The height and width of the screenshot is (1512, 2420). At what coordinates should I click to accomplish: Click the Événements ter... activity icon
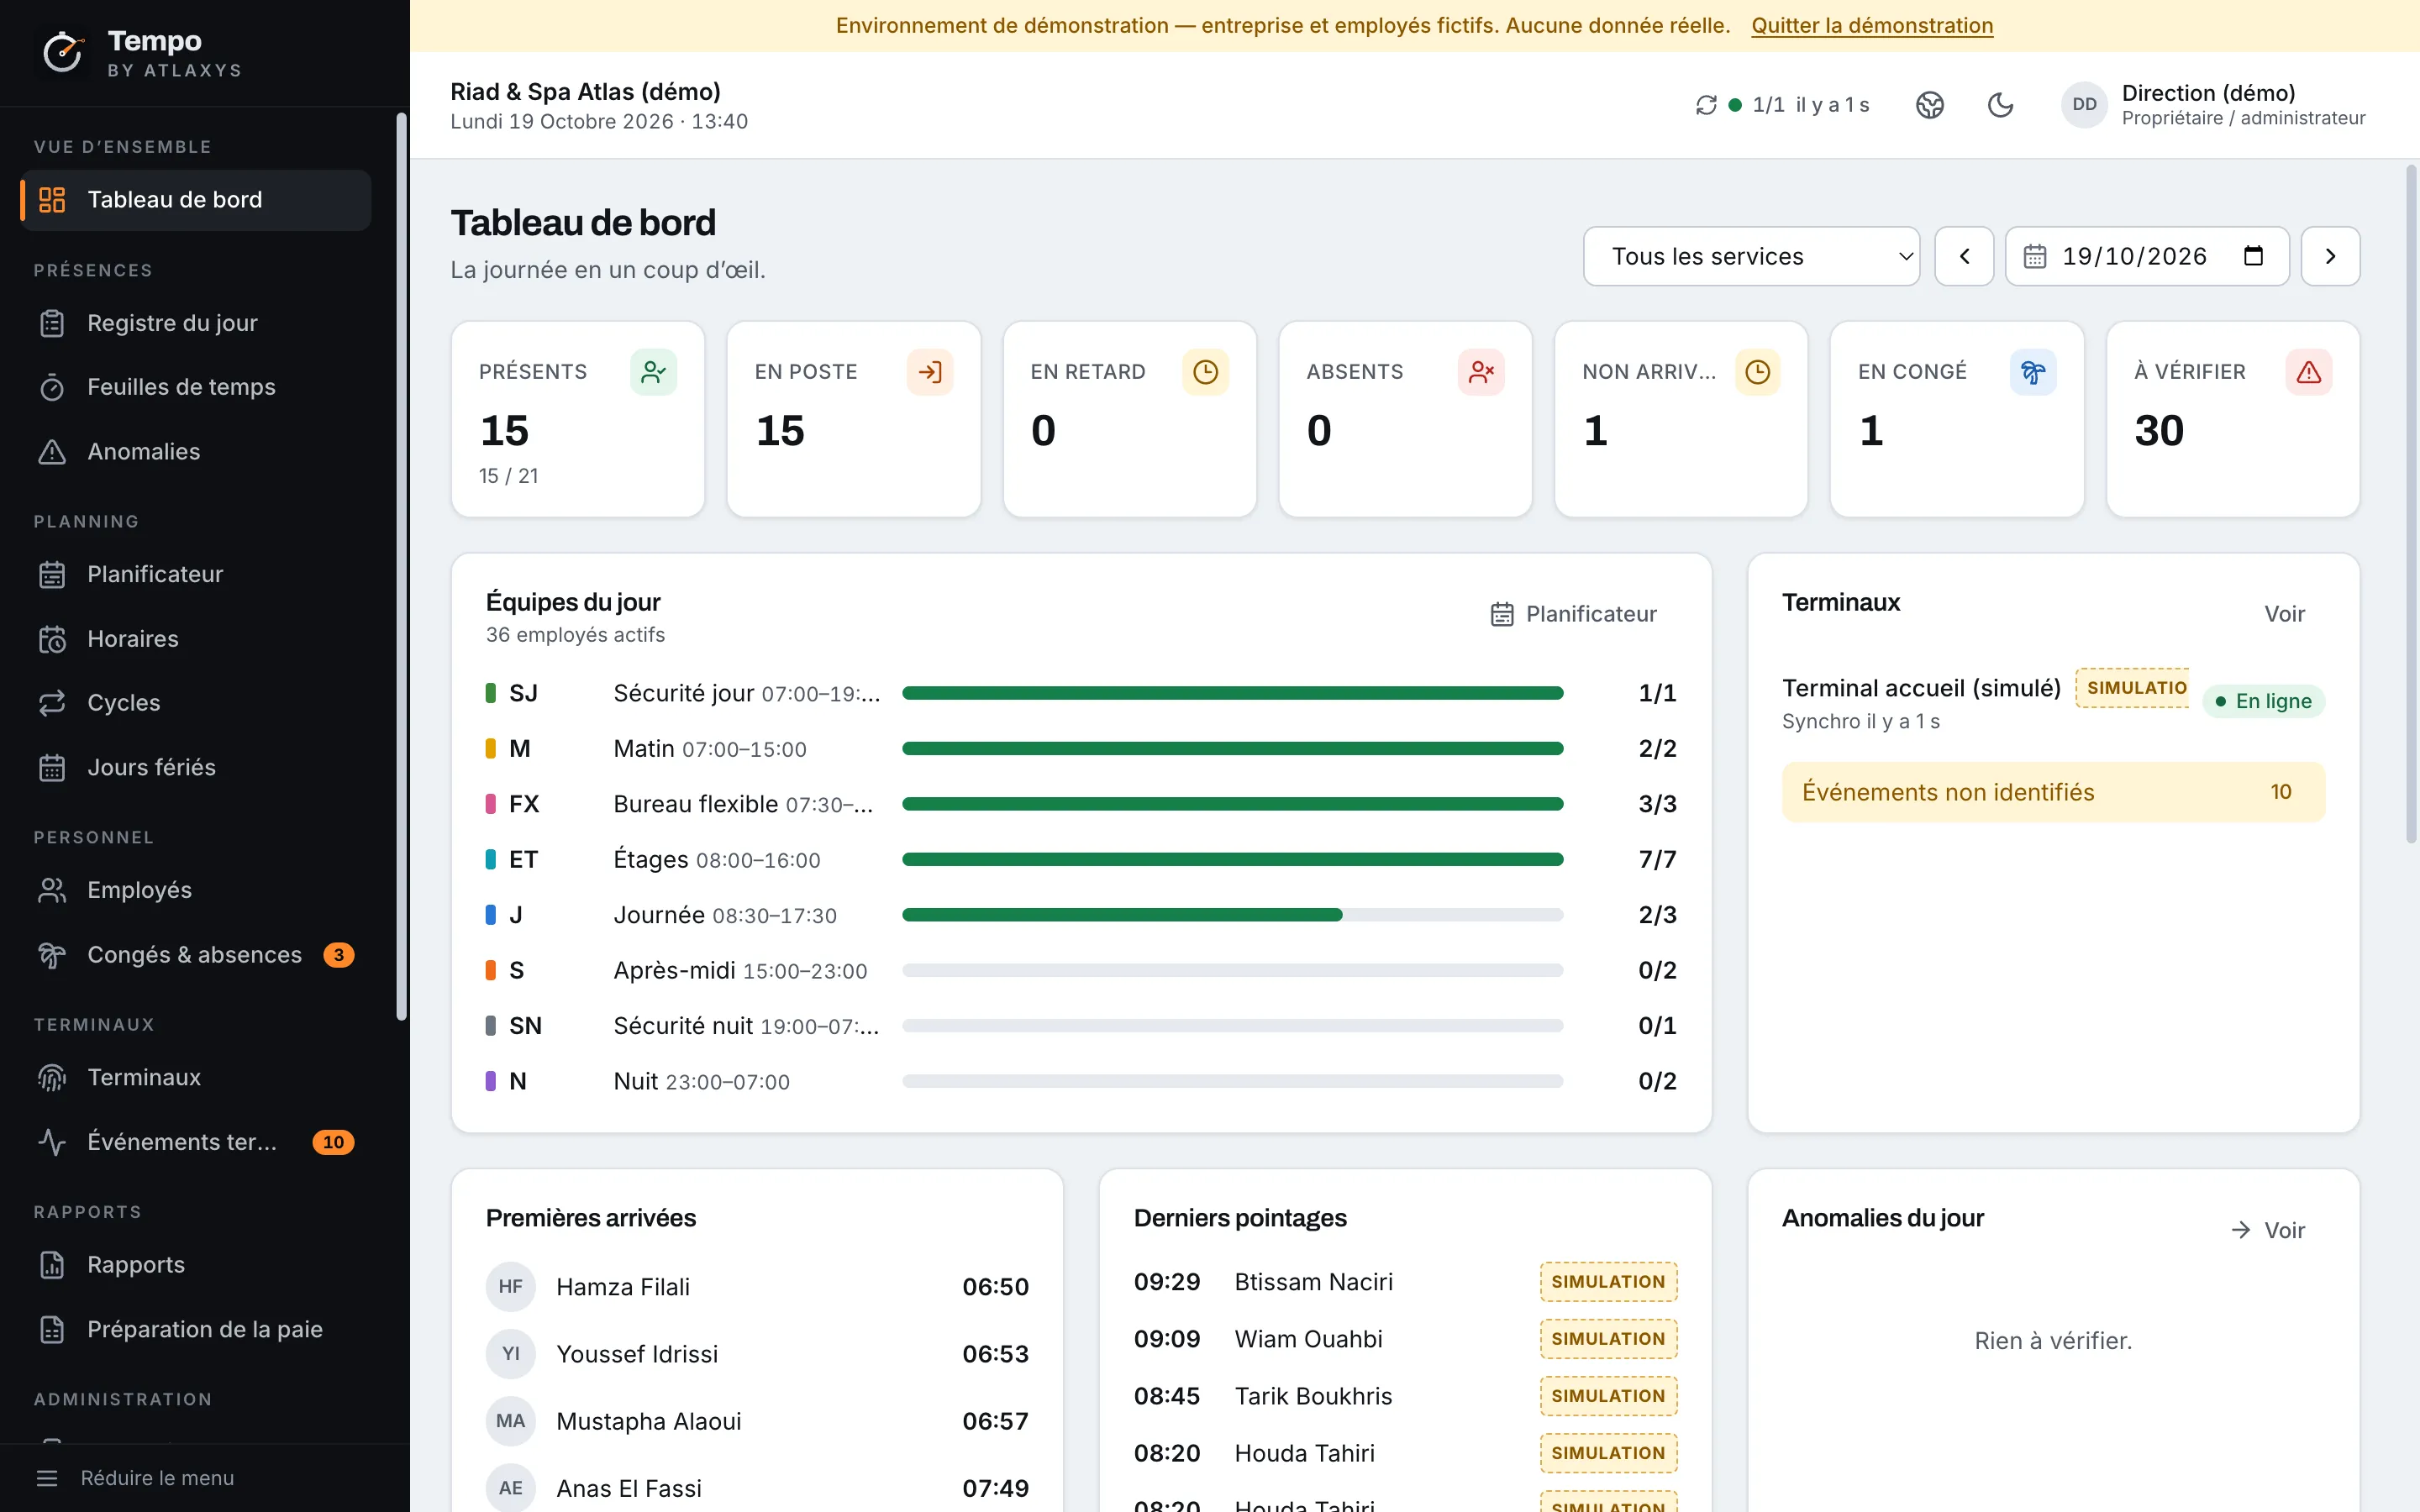[52, 1142]
